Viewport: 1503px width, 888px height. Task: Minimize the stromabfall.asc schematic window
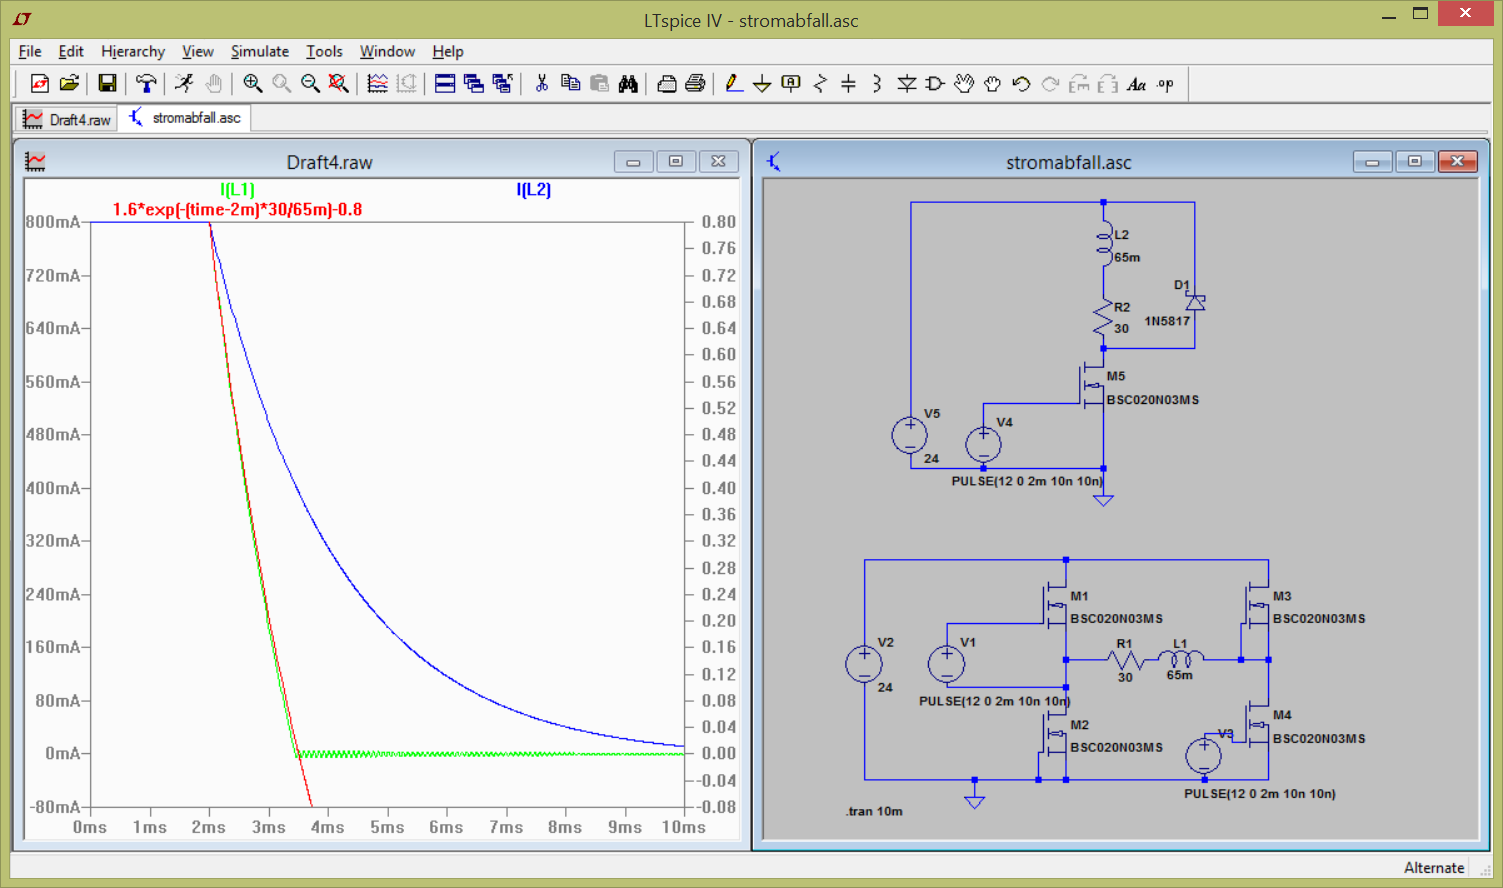coord(1373,161)
